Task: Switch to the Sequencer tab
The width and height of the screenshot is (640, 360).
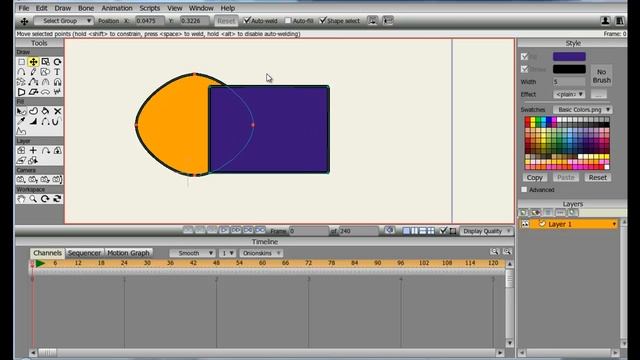Action: (x=84, y=253)
